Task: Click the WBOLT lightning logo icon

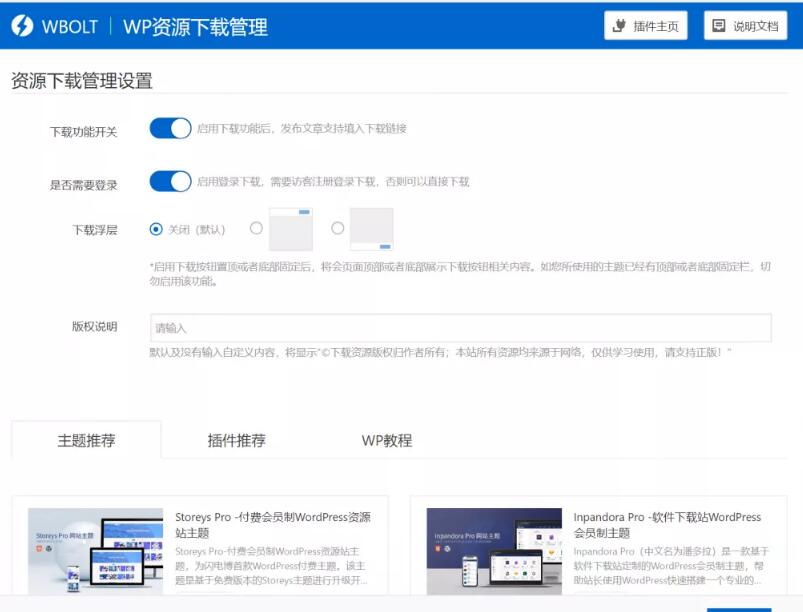Action: [22, 26]
